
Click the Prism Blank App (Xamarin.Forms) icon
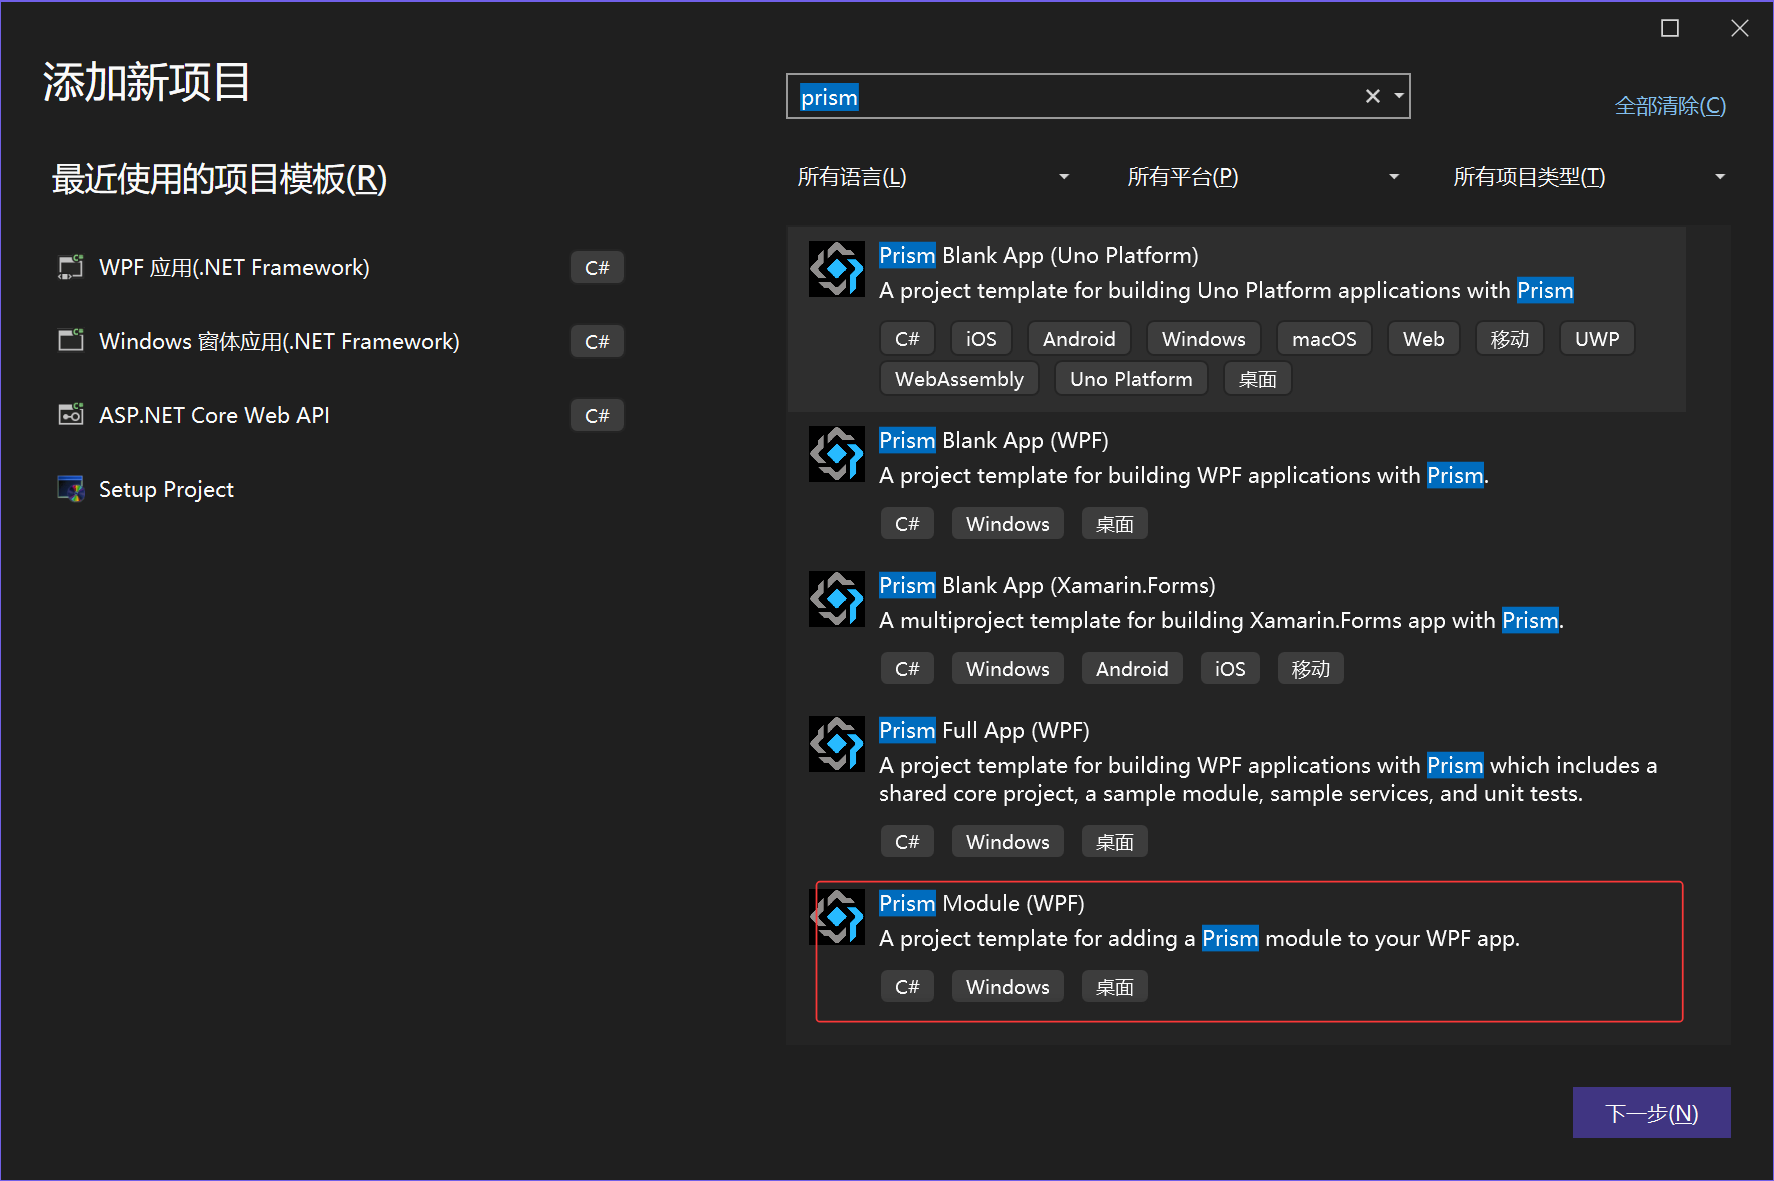click(836, 599)
